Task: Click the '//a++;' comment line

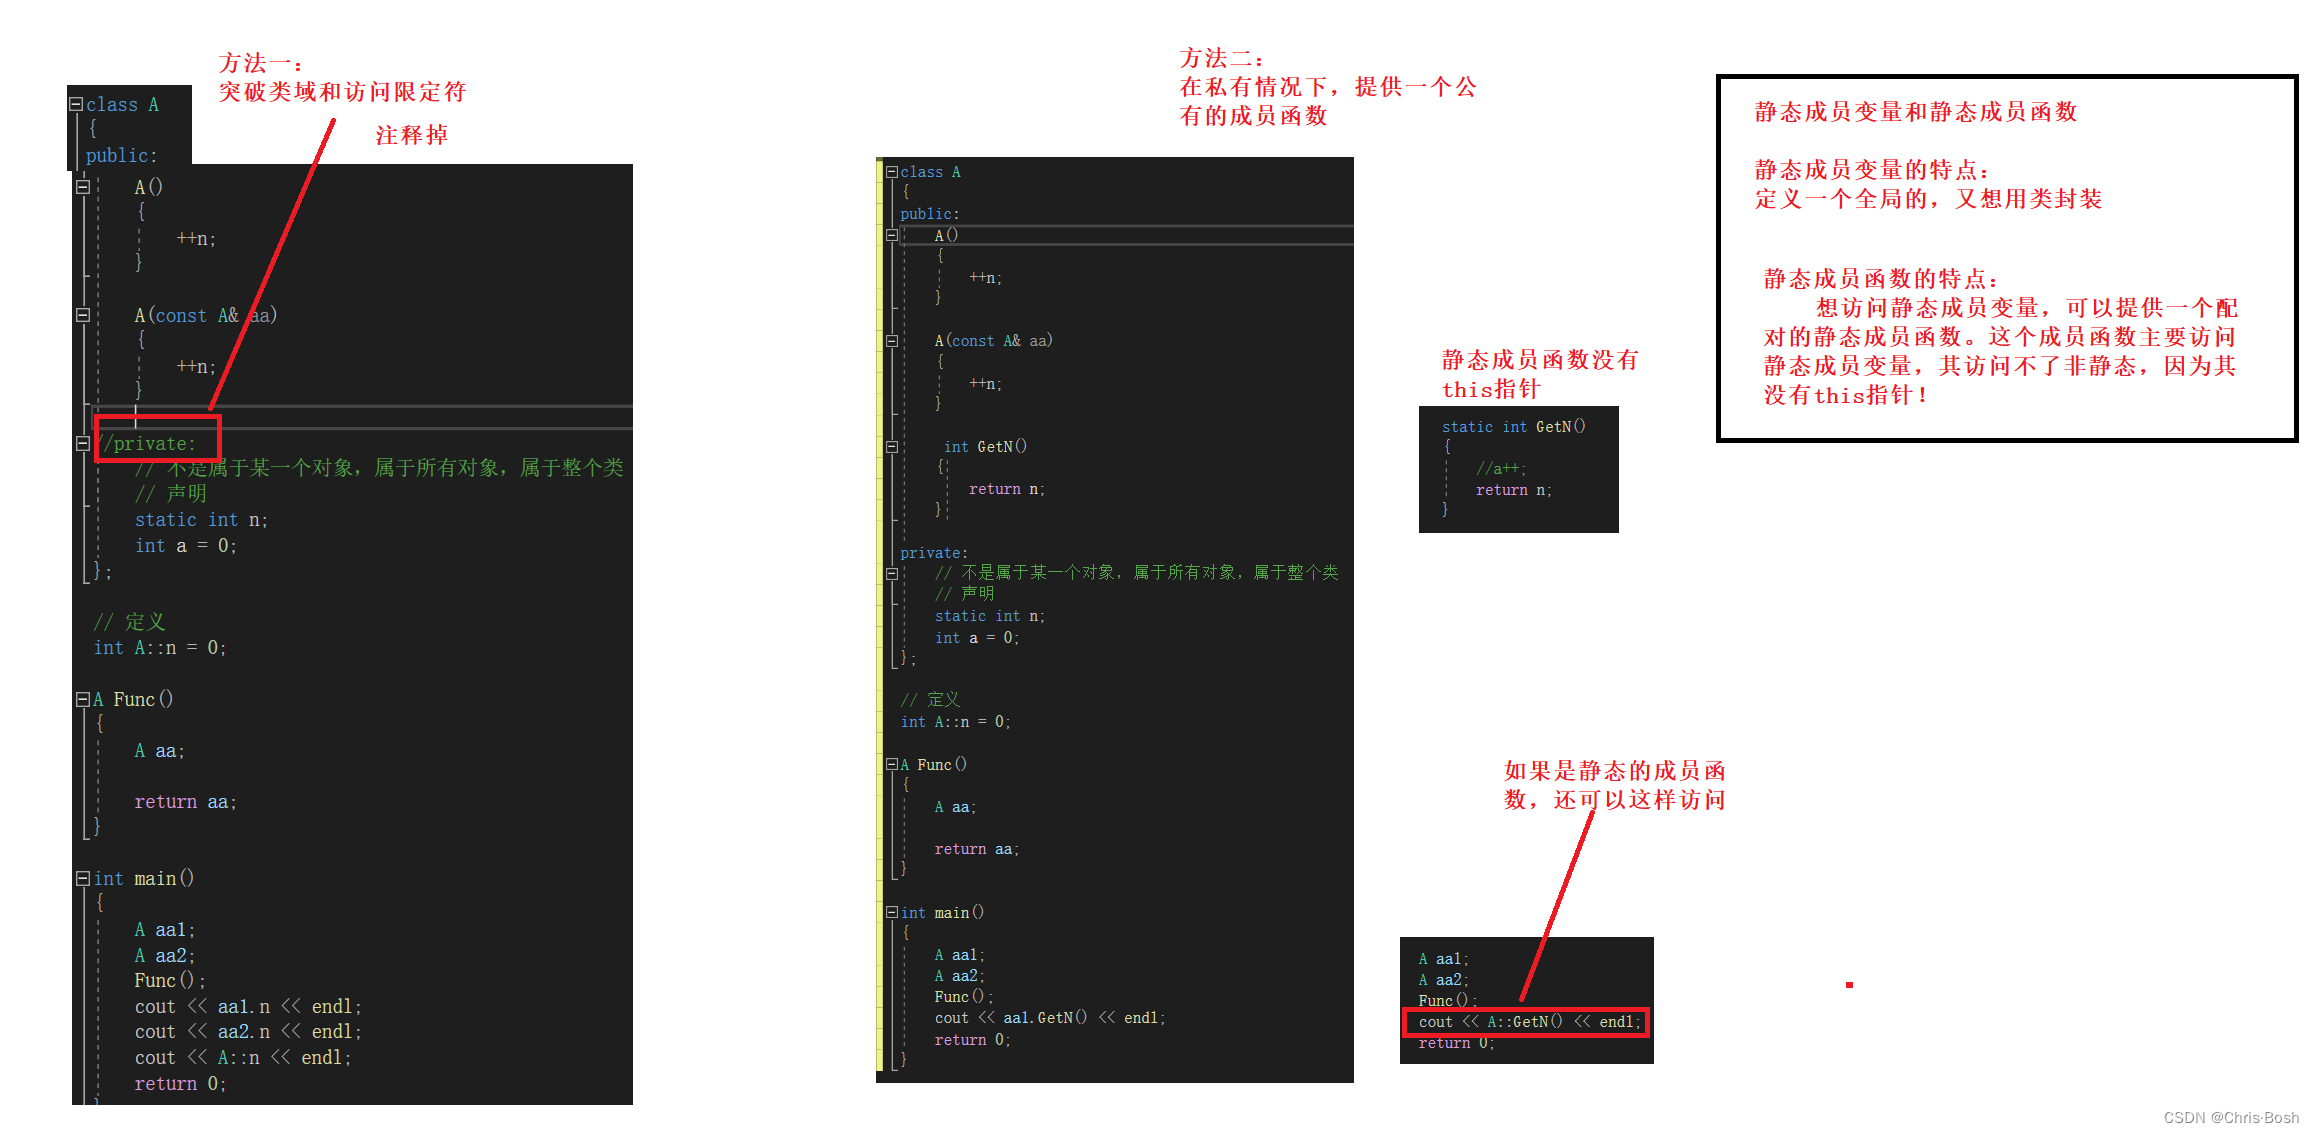Action: (x=1501, y=469)
